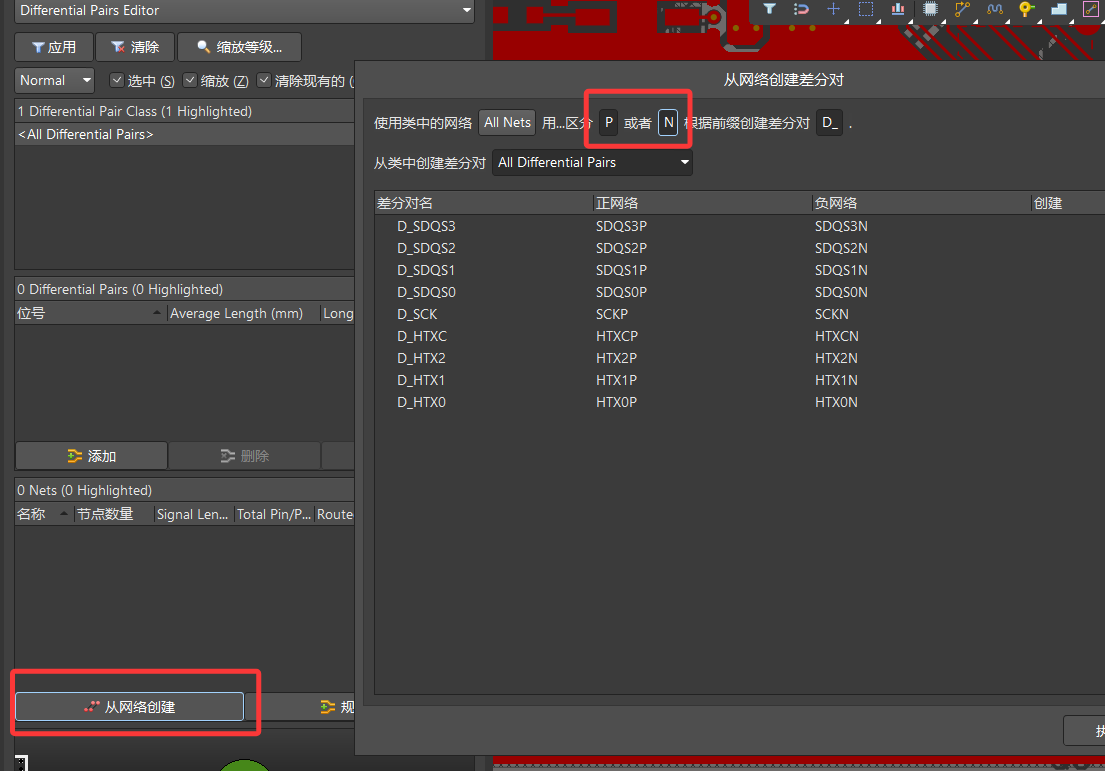Open 缩放等级 zoom level settings
This screenshot has height=771, width=1105.
tap(240, 47)
